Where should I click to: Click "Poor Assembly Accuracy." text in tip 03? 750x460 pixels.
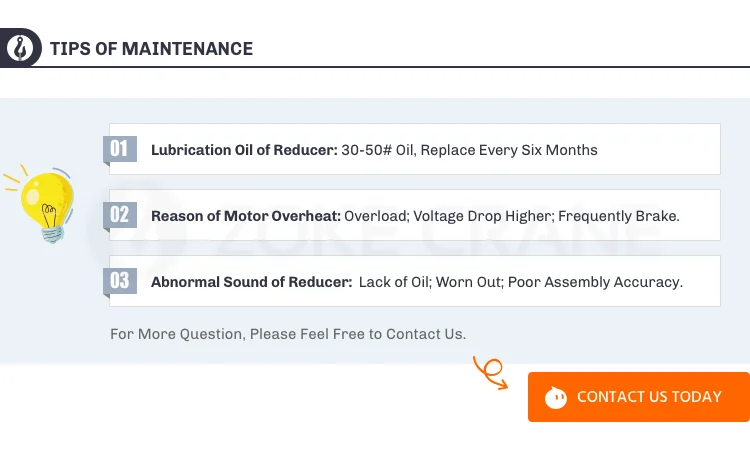(x=595, y=282)
